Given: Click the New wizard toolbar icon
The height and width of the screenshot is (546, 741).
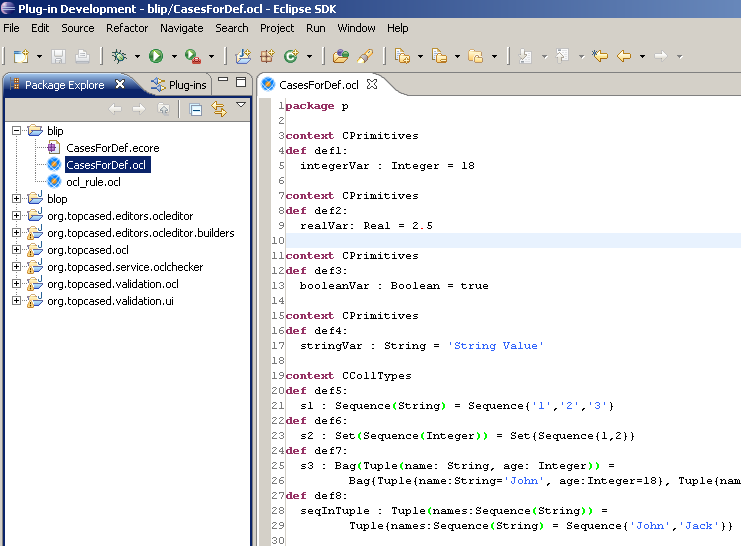Looking at the screenshot, I should 21,56.
